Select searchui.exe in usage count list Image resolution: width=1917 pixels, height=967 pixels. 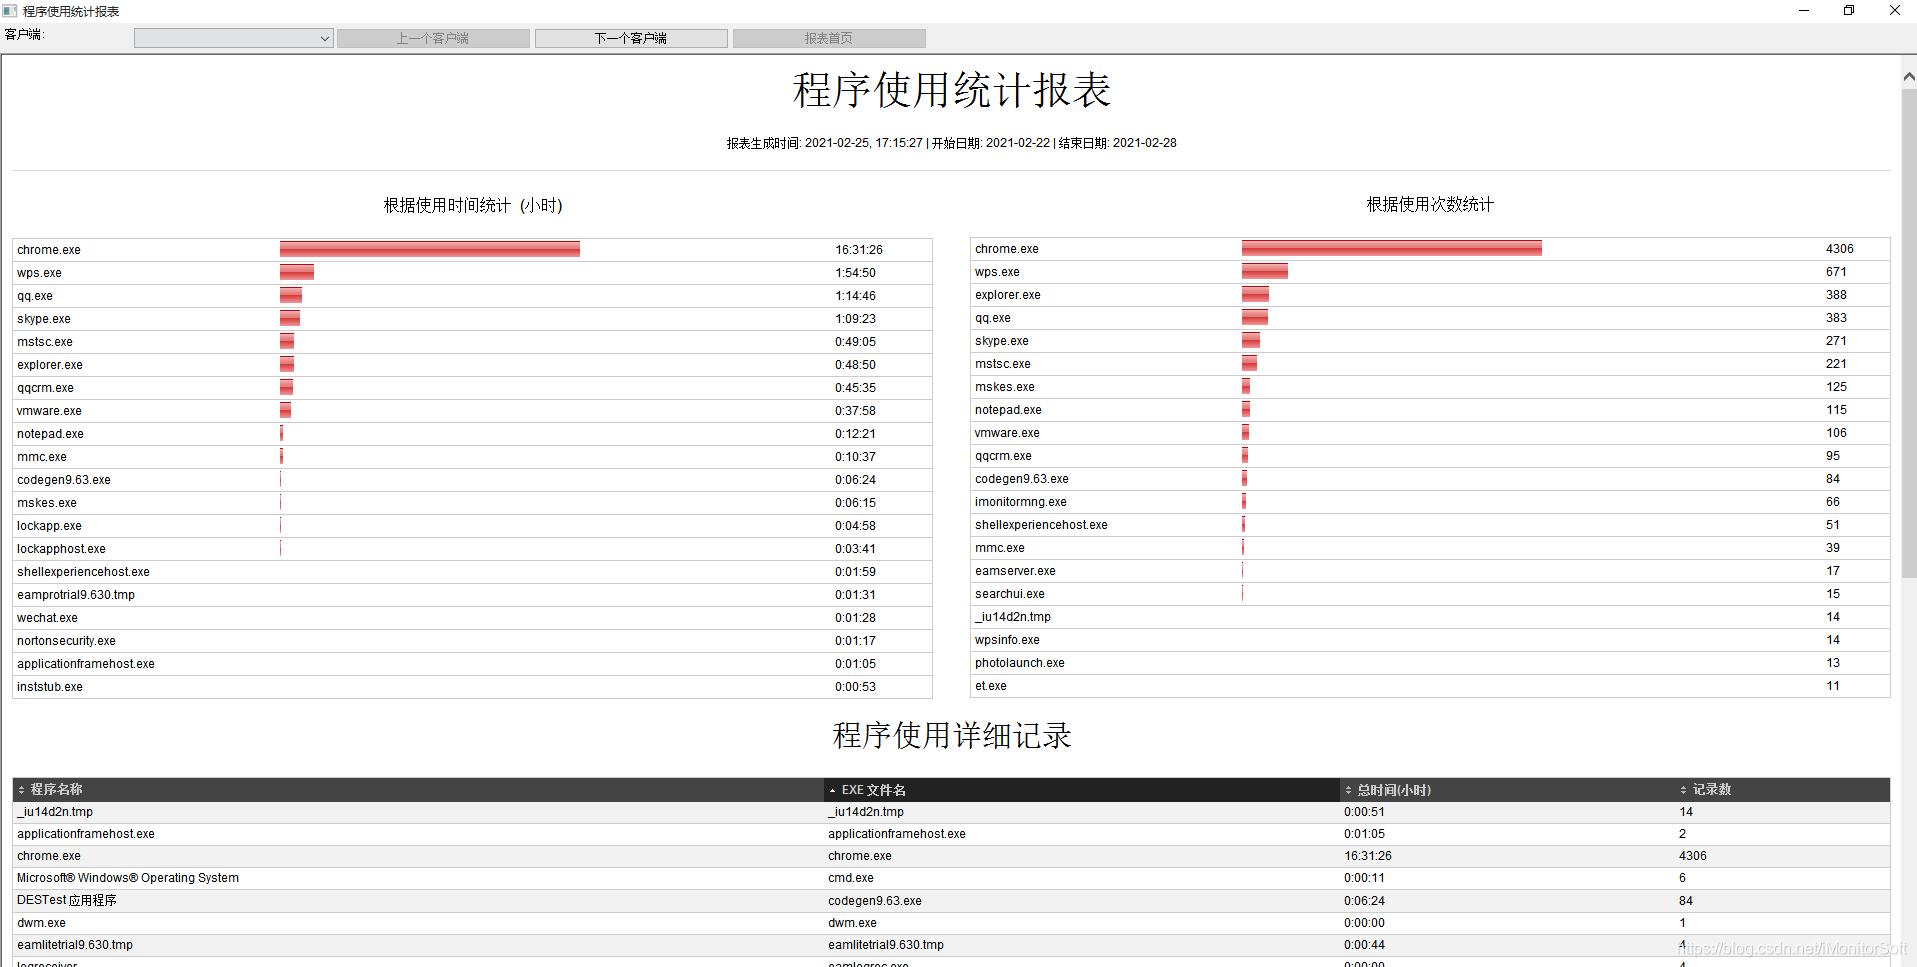click(x=1010, y=594)
